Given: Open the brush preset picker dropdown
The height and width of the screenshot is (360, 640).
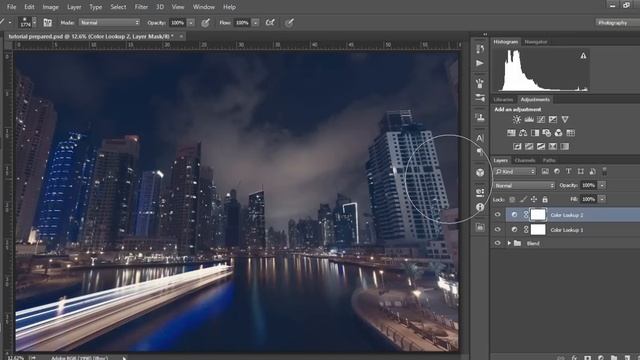Looking at the screenshot, I should click(35, 22).
